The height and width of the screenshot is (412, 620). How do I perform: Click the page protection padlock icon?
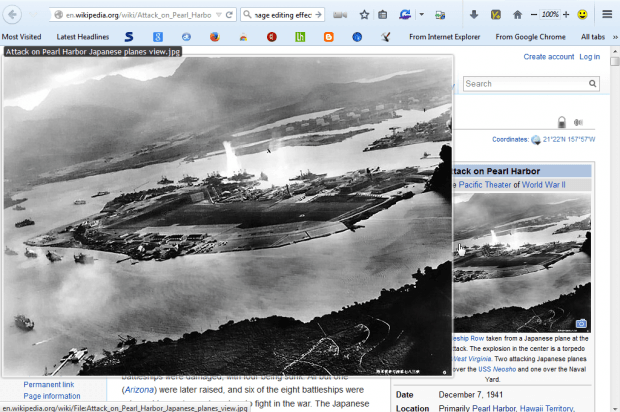pyautogui.click(x=561, y=122)
